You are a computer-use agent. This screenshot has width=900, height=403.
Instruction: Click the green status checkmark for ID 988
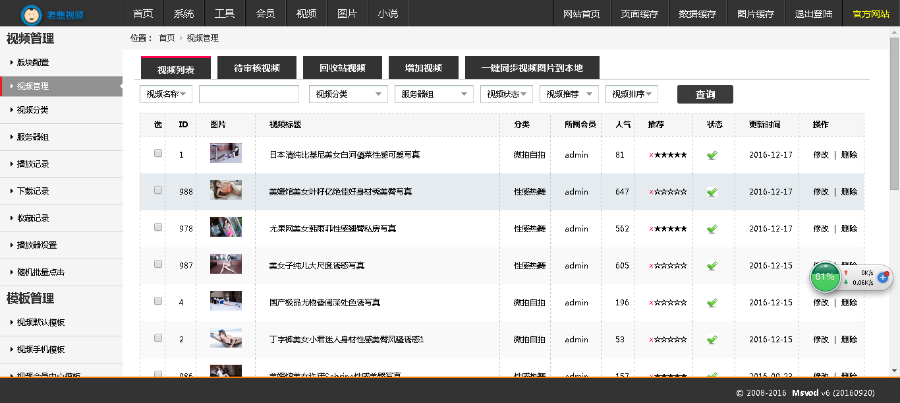[712, 191]
